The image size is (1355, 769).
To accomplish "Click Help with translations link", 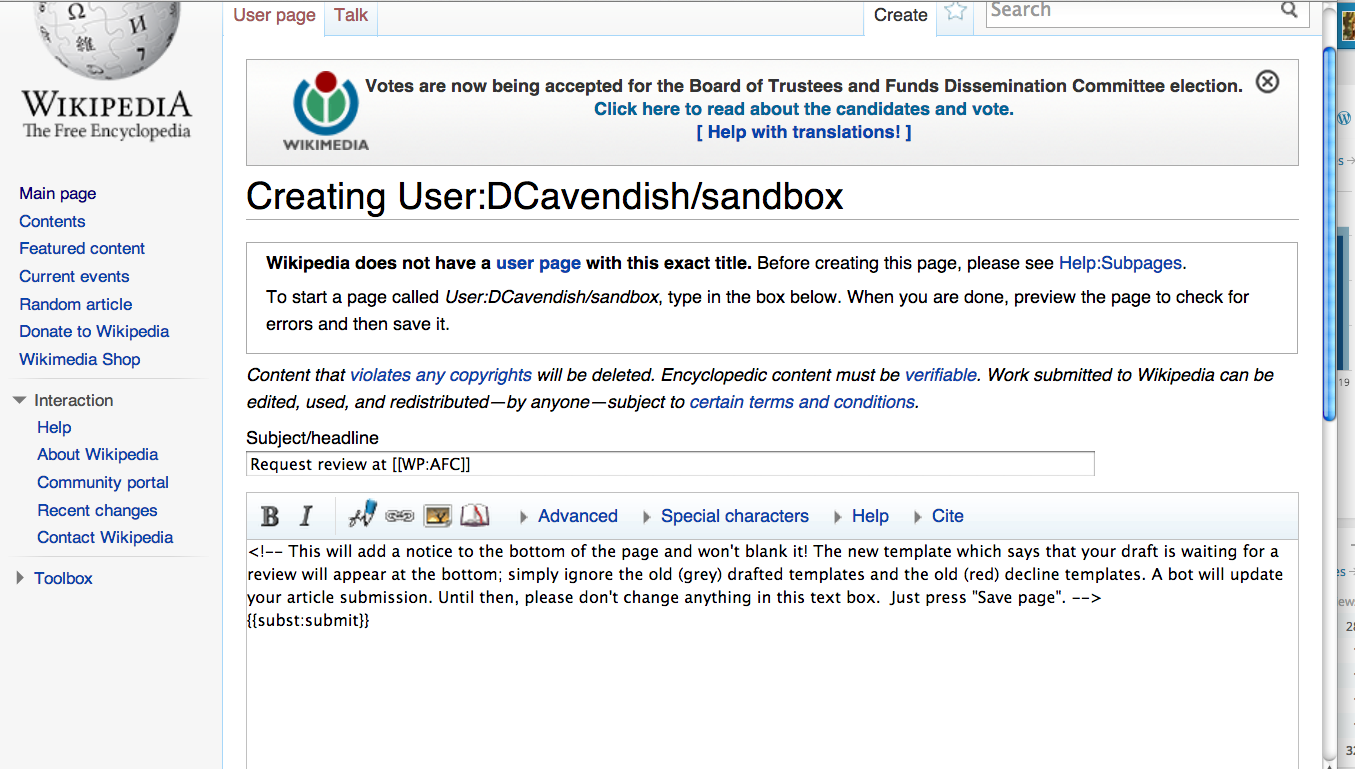I will click(x=804, y=132).
